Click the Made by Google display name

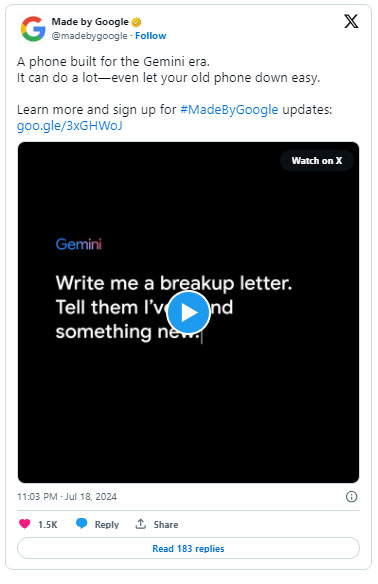click(x=90, y=22)
